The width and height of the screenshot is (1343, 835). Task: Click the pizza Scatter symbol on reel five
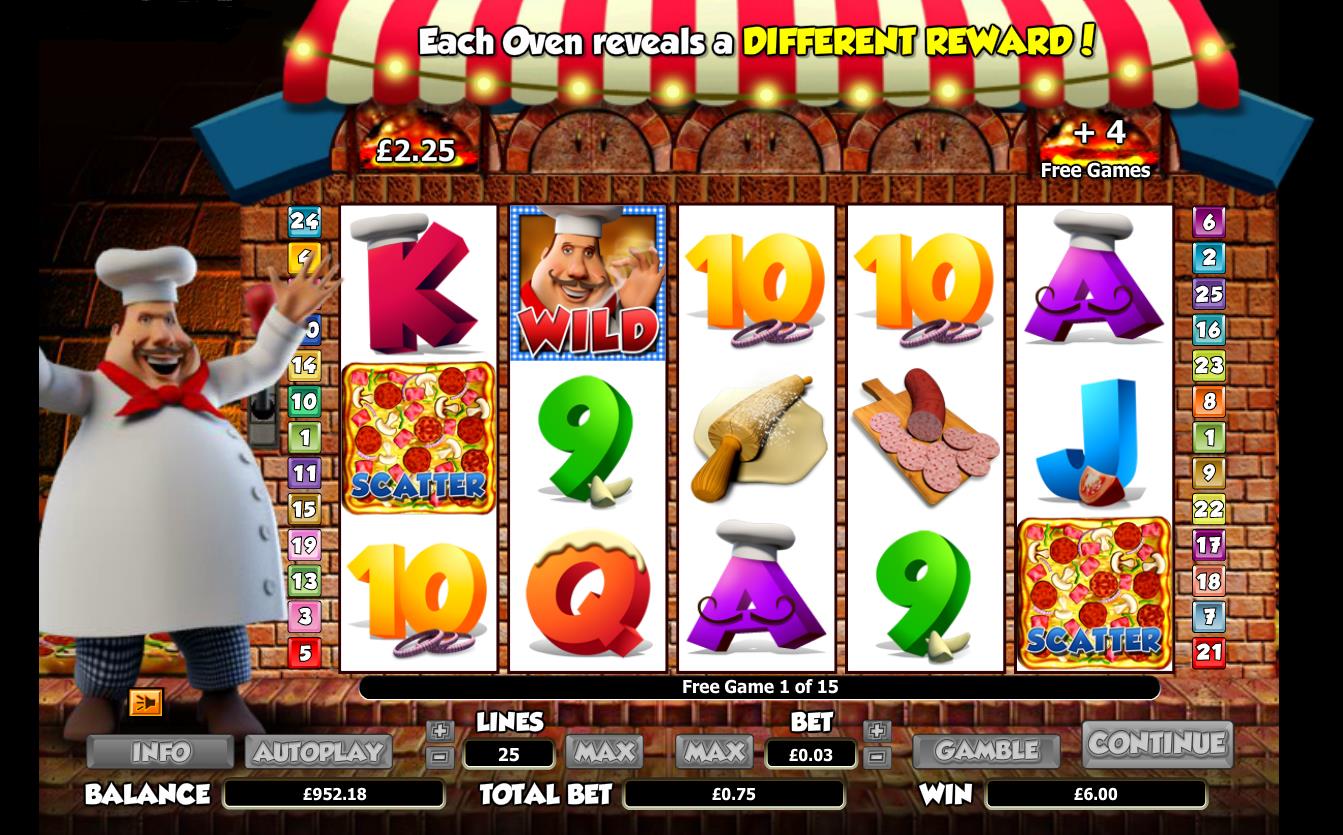pyautogui.click(x=1094, y=594)
